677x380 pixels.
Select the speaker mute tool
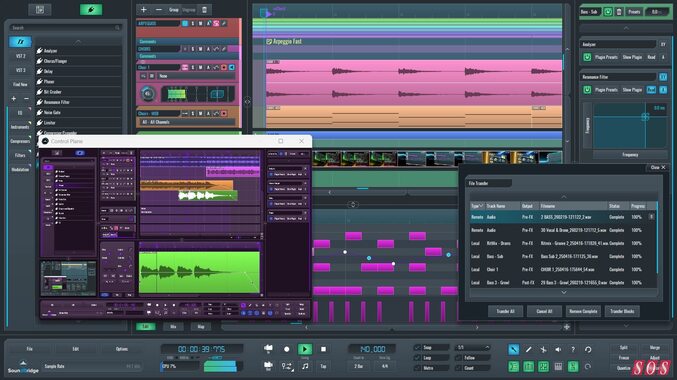click(x=558, y=349)
